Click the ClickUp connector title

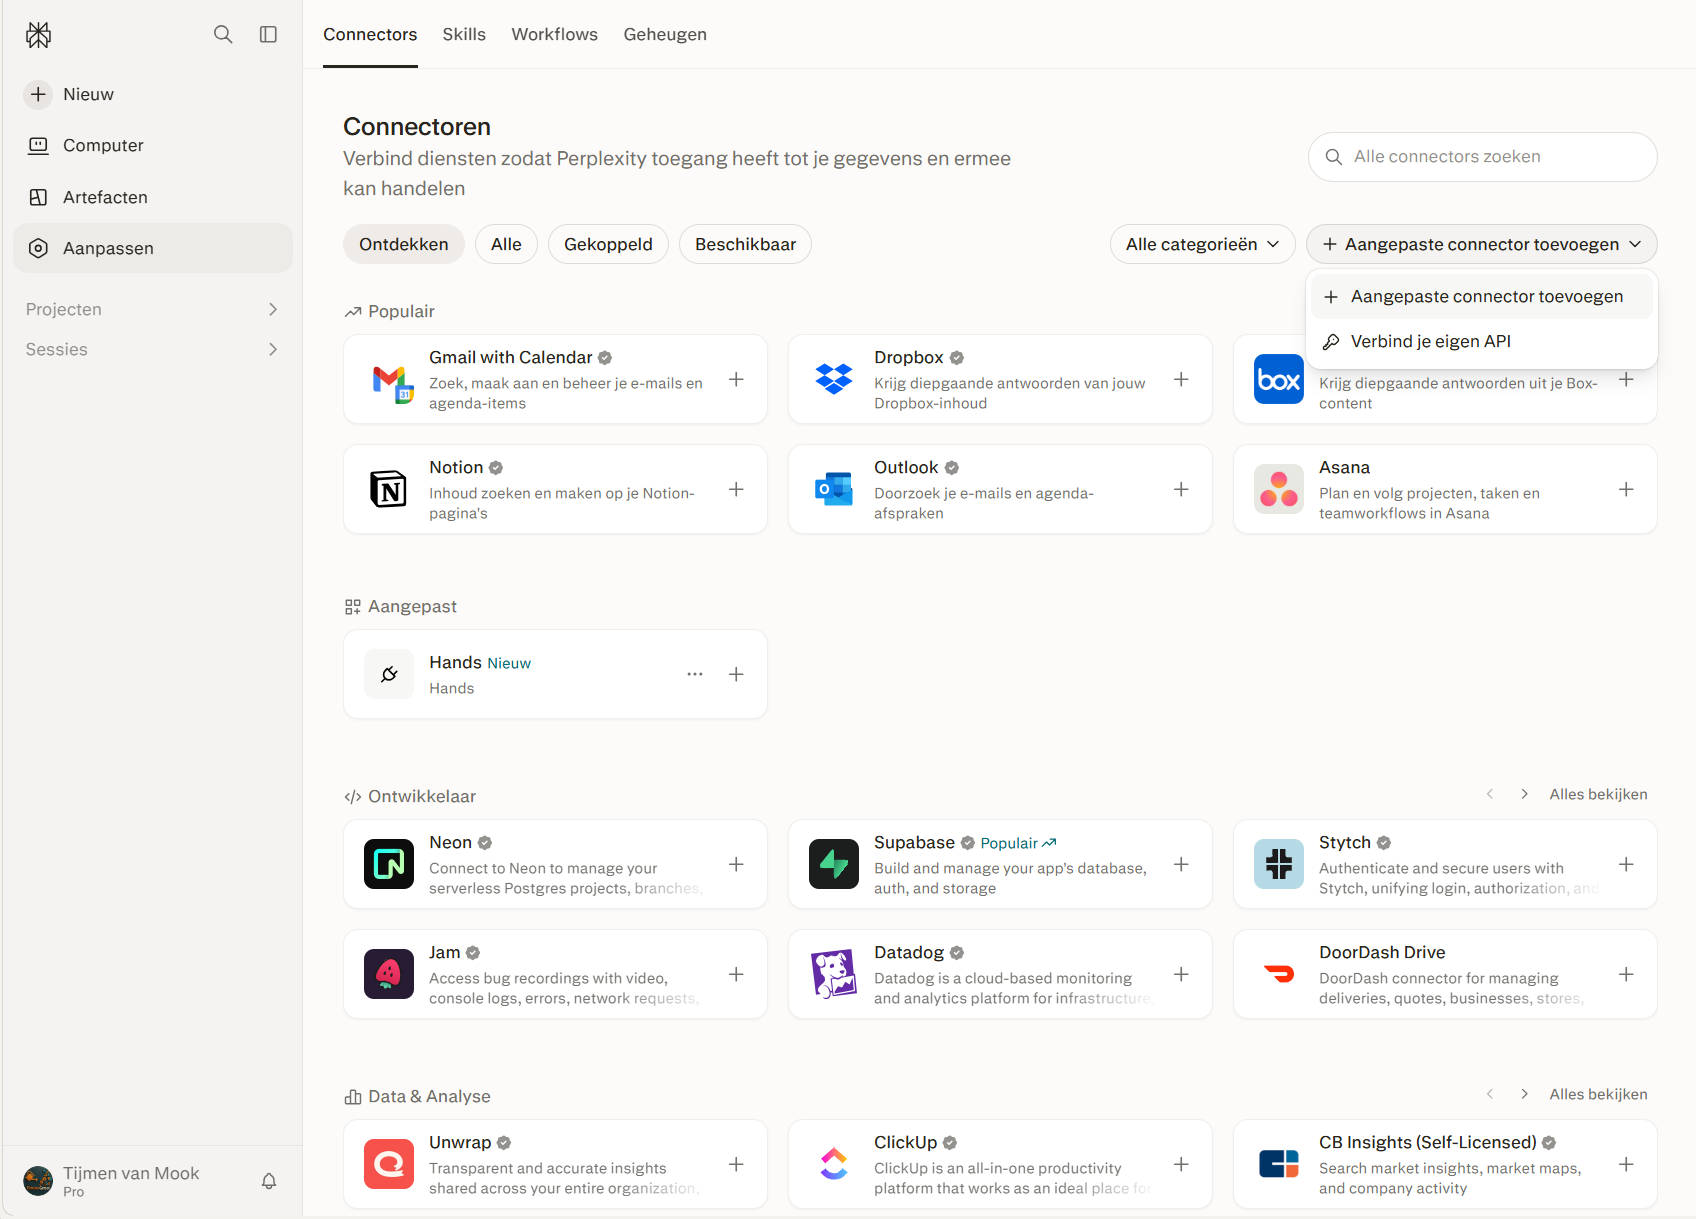905,1142
